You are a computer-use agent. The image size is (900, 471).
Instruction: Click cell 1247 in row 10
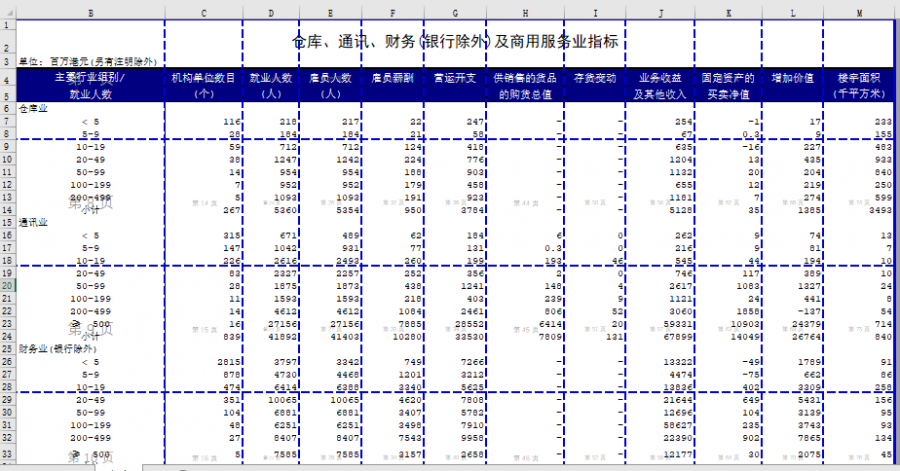[x=285, y=159]
